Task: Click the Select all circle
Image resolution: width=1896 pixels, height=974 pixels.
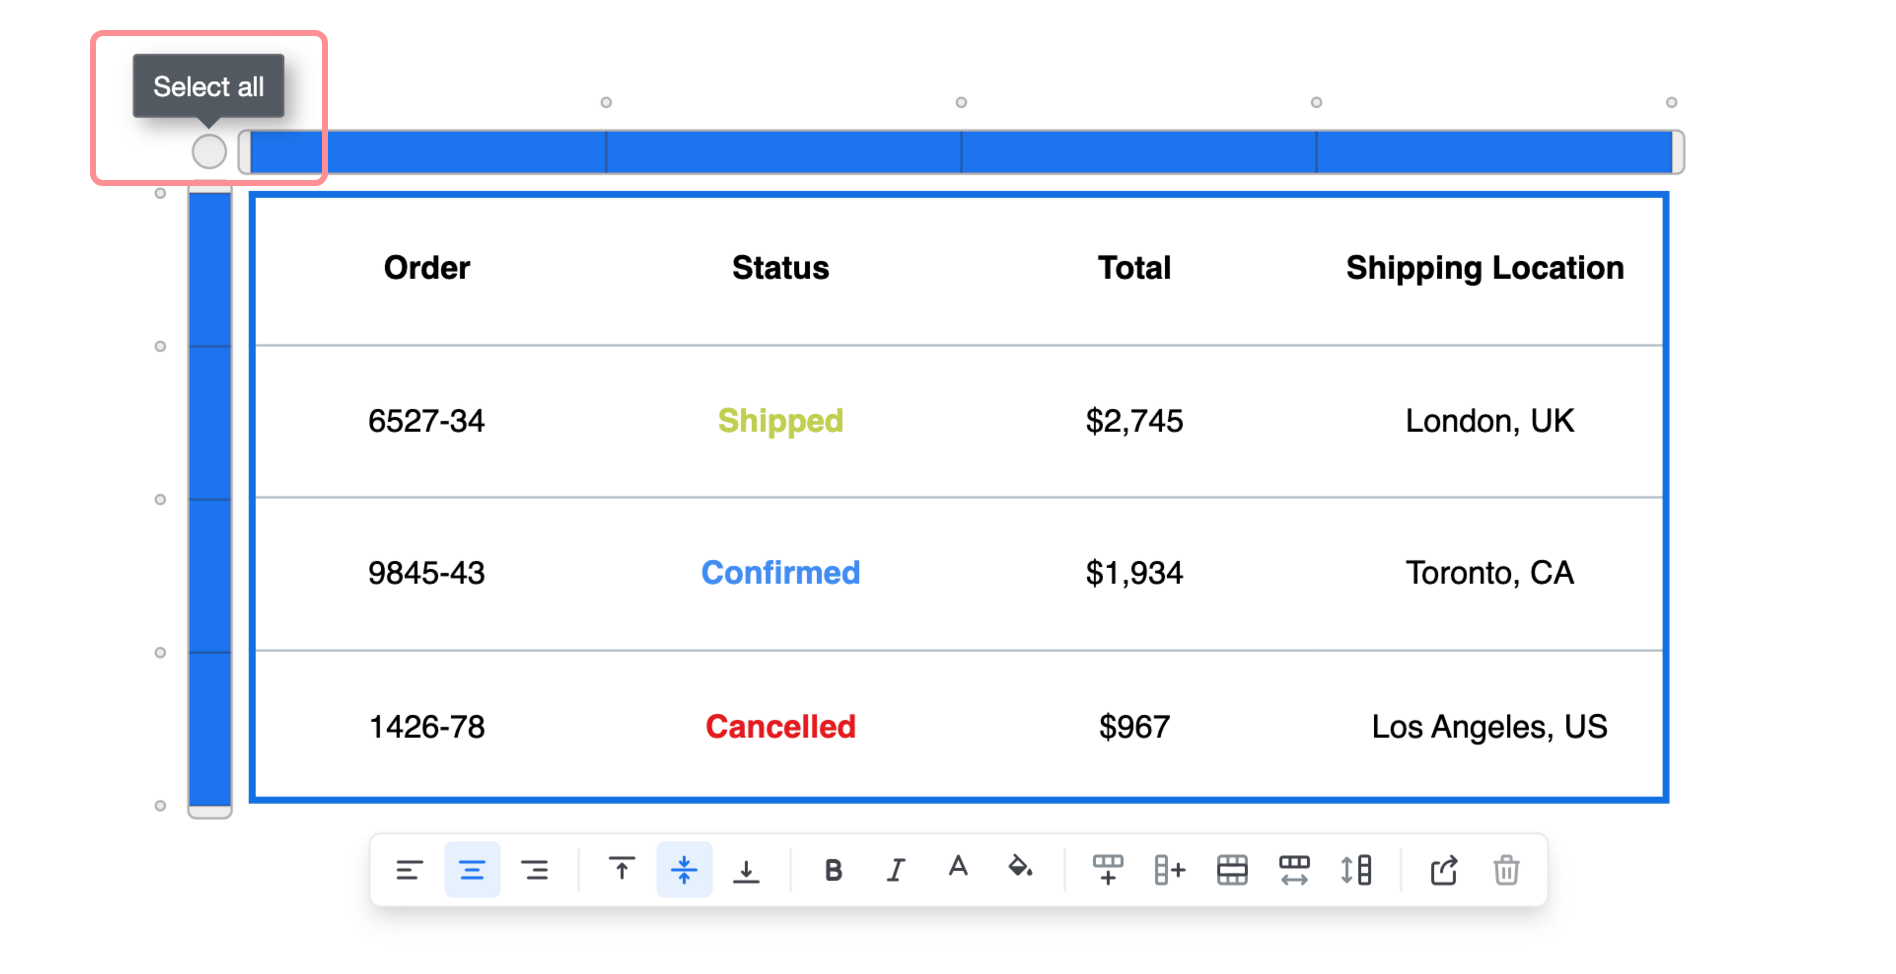Action: click(209, 151)
